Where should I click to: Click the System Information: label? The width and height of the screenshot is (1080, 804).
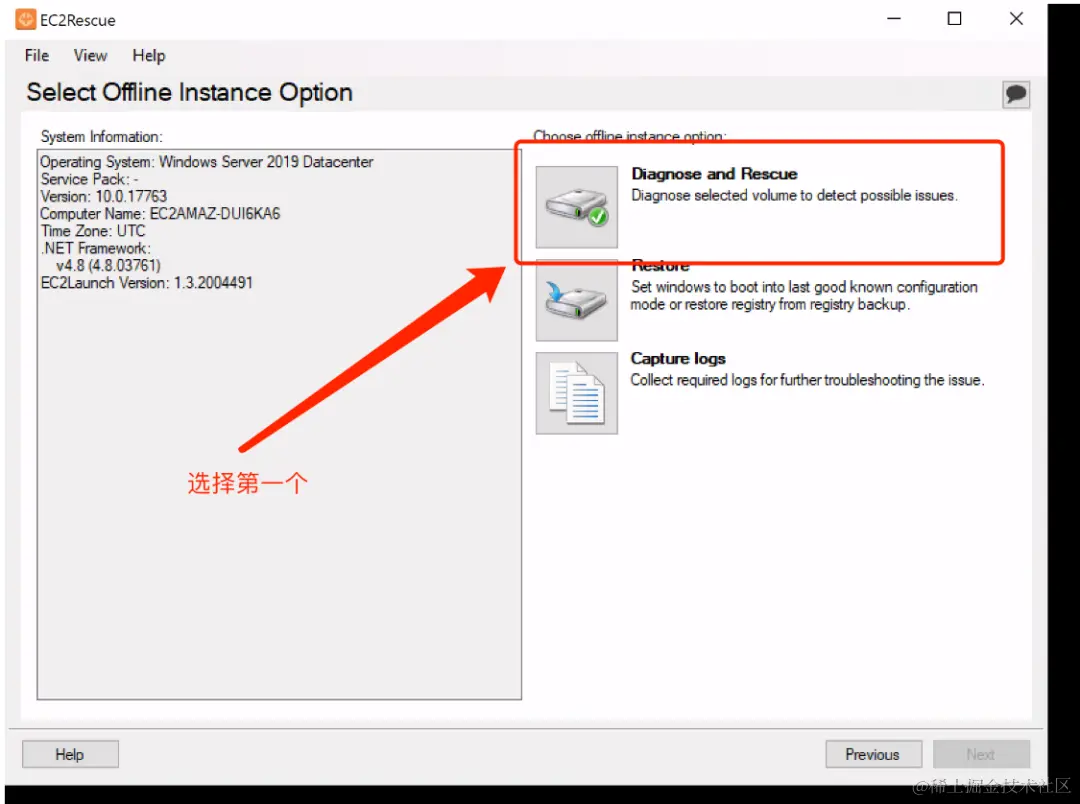pyautogui.click(x=102, y=136)
